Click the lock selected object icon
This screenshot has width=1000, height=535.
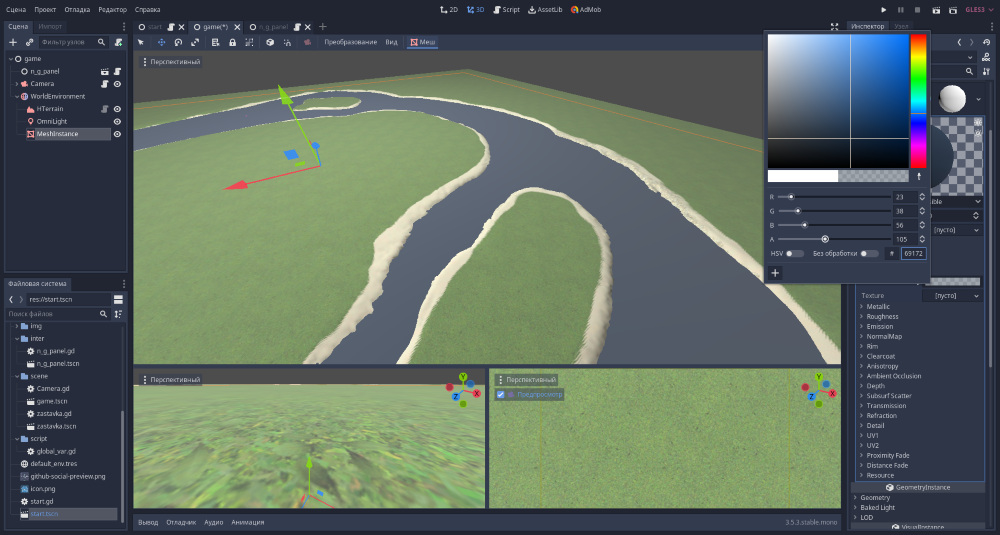click(x=232, y=42)
